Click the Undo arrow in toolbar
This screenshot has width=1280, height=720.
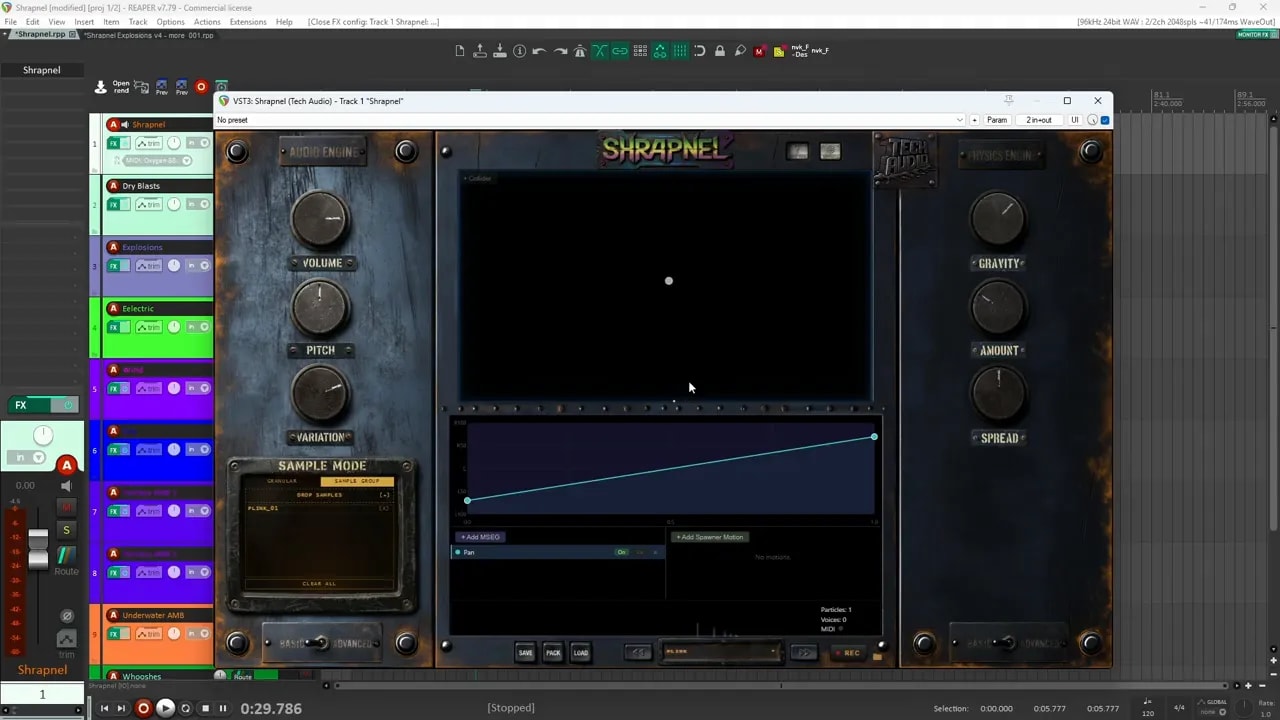539,51
